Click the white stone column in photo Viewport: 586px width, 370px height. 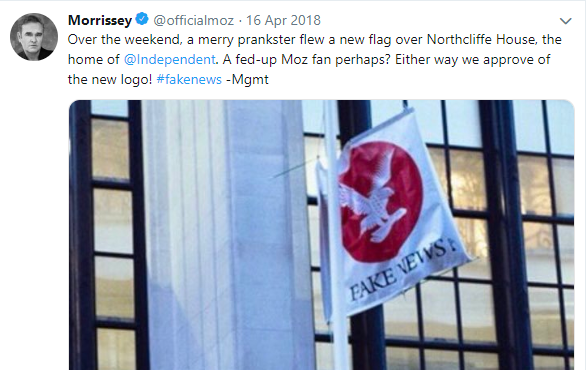(x=228, y=235)
